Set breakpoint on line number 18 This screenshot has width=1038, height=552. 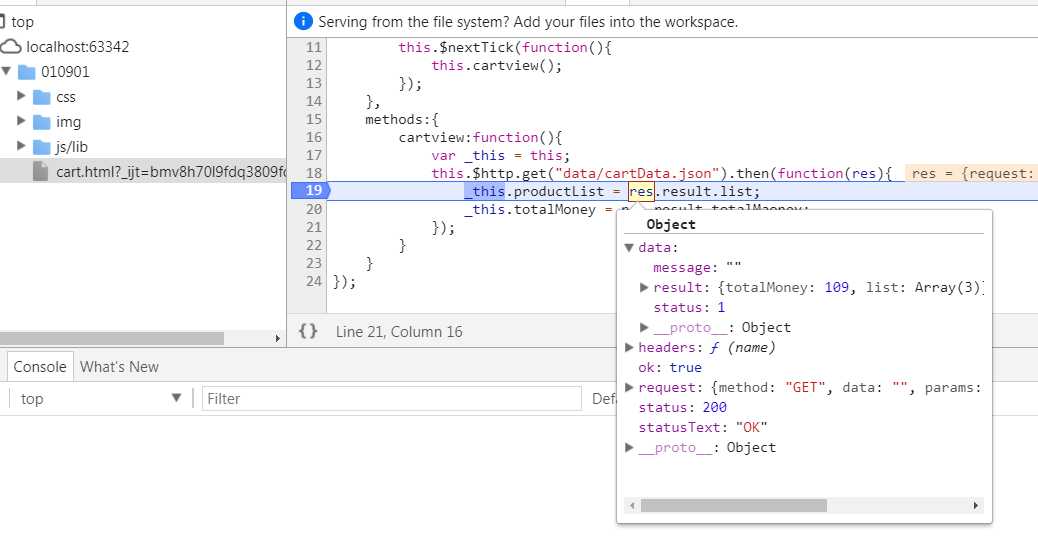click(x=314, y=173)
